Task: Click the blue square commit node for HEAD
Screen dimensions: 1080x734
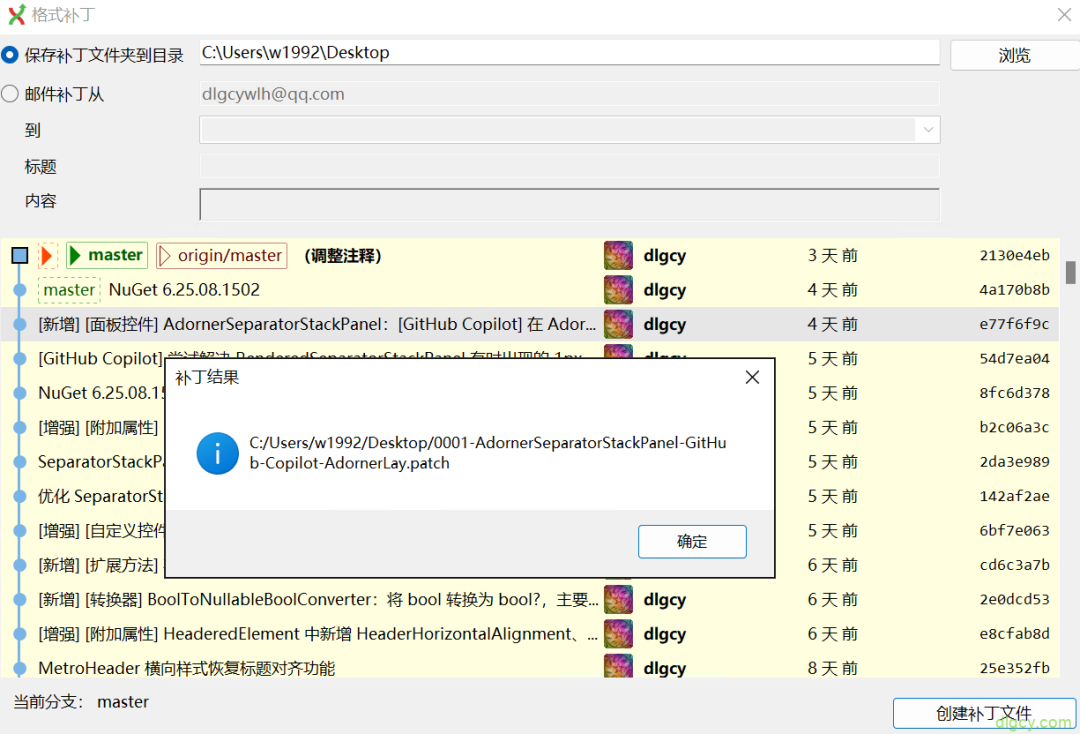Action: click(20, 255)
